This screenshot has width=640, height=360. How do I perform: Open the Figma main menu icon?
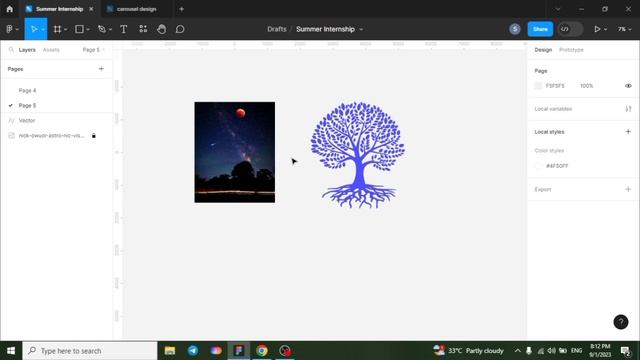pyautogui.click(x=9, y=29)
